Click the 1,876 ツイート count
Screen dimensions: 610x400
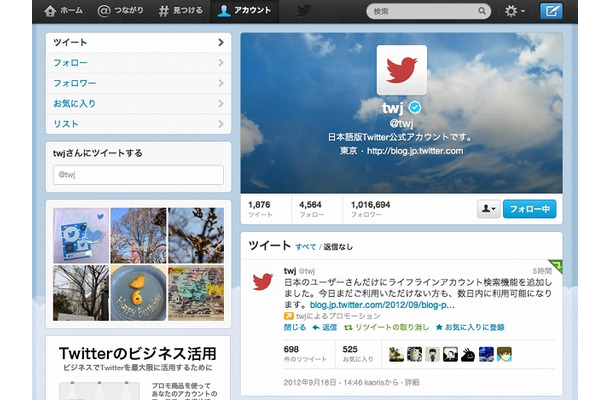(260, 209)
